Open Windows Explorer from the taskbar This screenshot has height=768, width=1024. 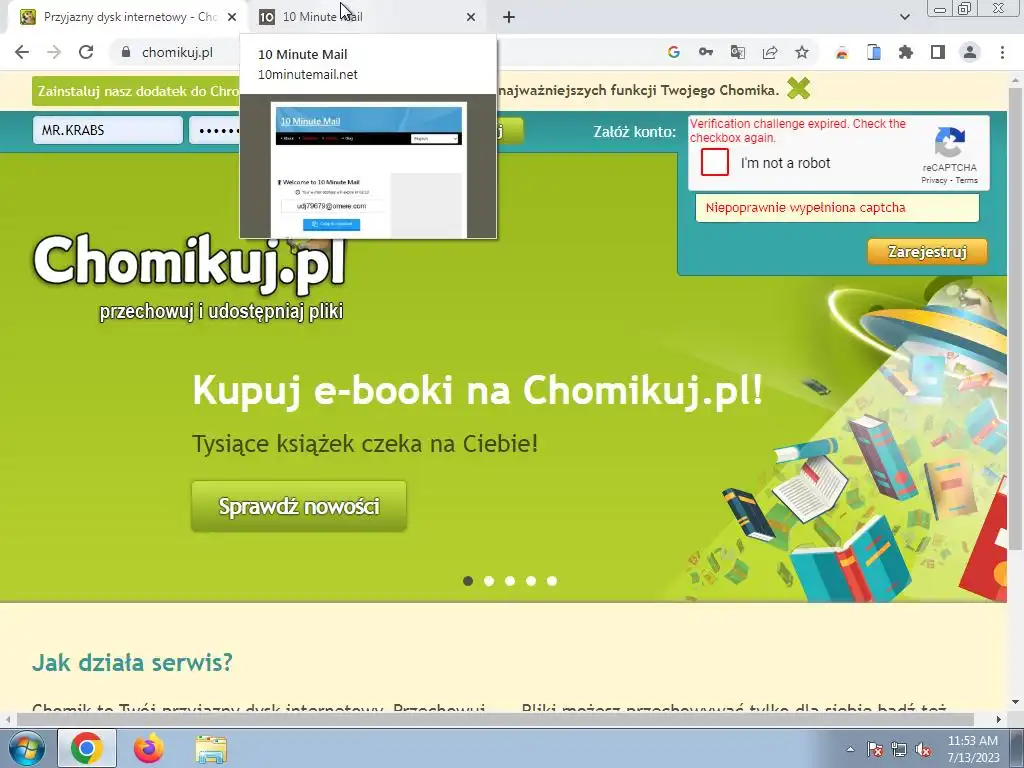pos(211,748)
